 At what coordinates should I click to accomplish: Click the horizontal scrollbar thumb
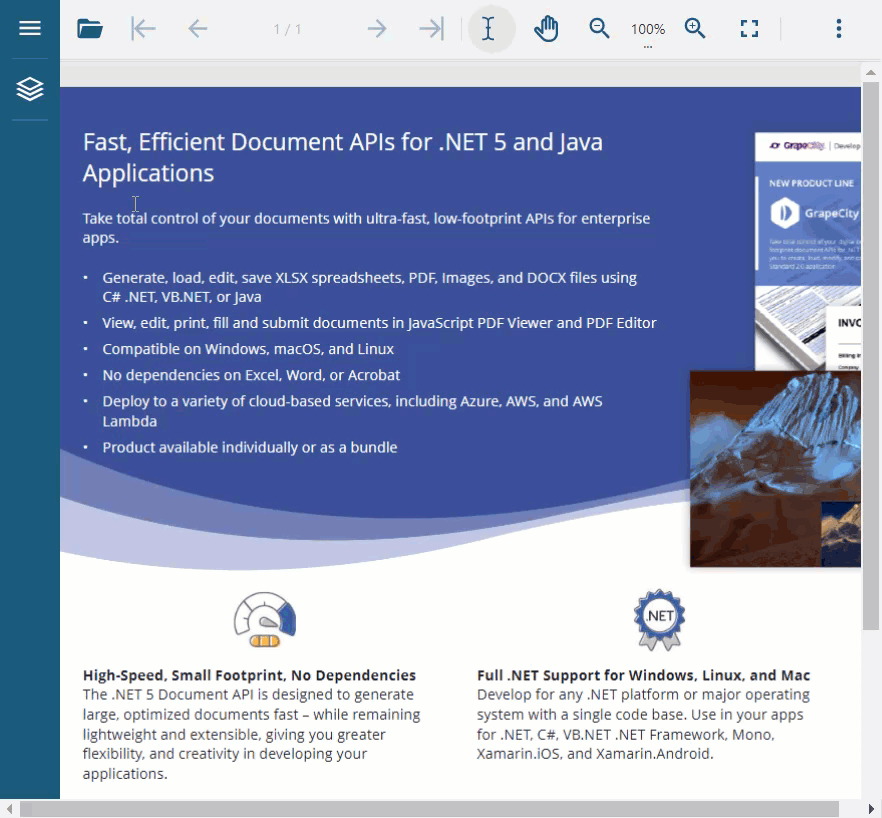click(x=429, y=809)
